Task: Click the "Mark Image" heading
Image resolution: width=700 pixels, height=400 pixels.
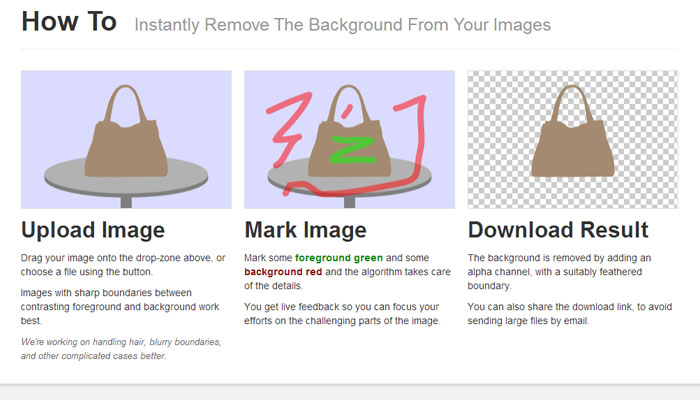Action: click(305, 230)
